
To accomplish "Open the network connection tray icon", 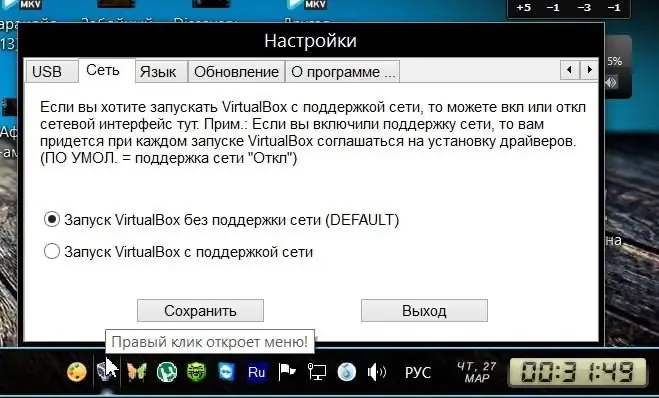I will click(316, 372).
